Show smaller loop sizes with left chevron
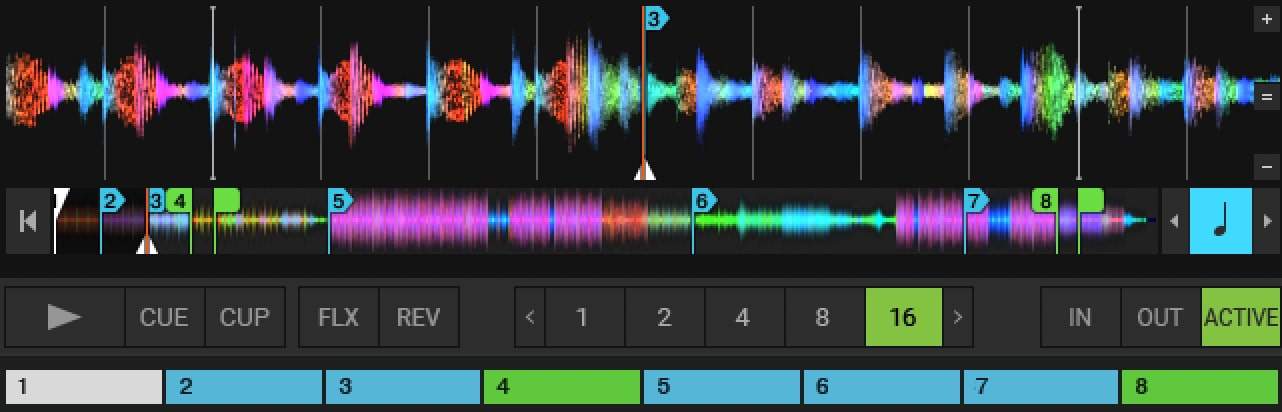Screen dimensions: 1282x412 [530, 317]
